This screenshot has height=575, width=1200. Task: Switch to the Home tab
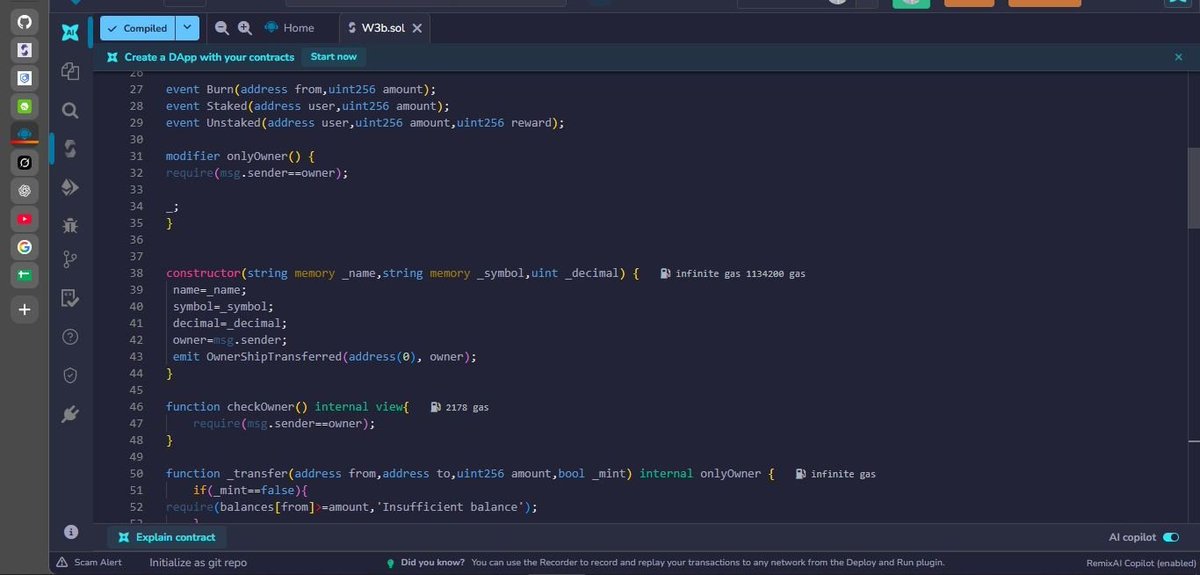[x=290, y=28]
